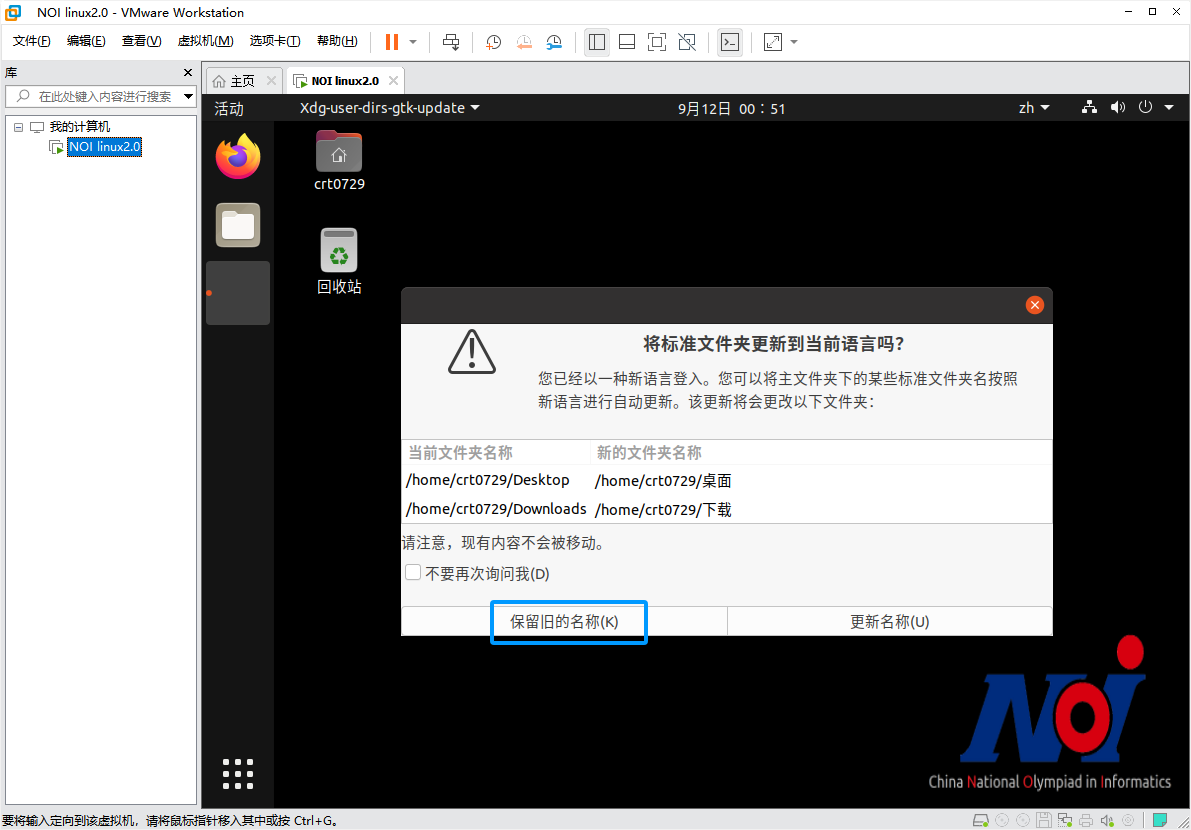The width and height of the screenshot is (1191, 830).
Task: Select the /home/crt0729/Downloads cell
Action: click(496, 509)
